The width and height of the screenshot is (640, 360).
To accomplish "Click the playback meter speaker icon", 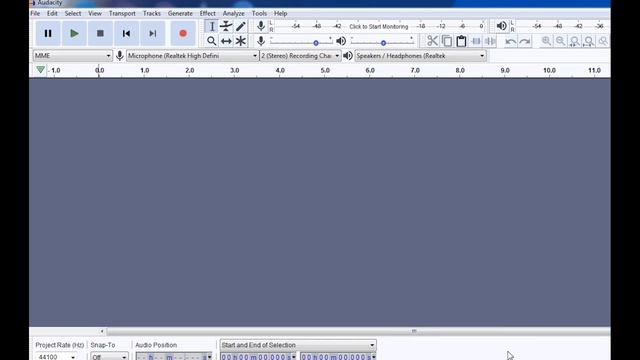I will (x=501, y=26).
